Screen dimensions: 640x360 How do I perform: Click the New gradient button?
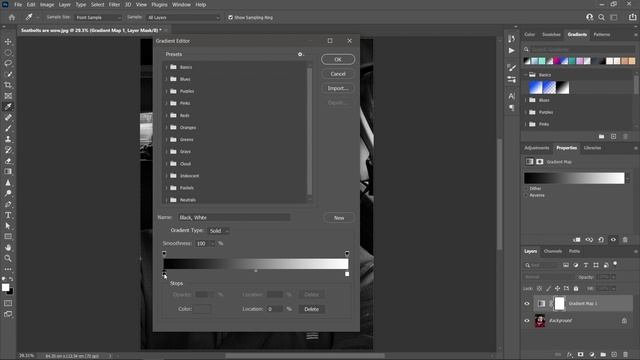pyautogui.click(x=339, y=218)
